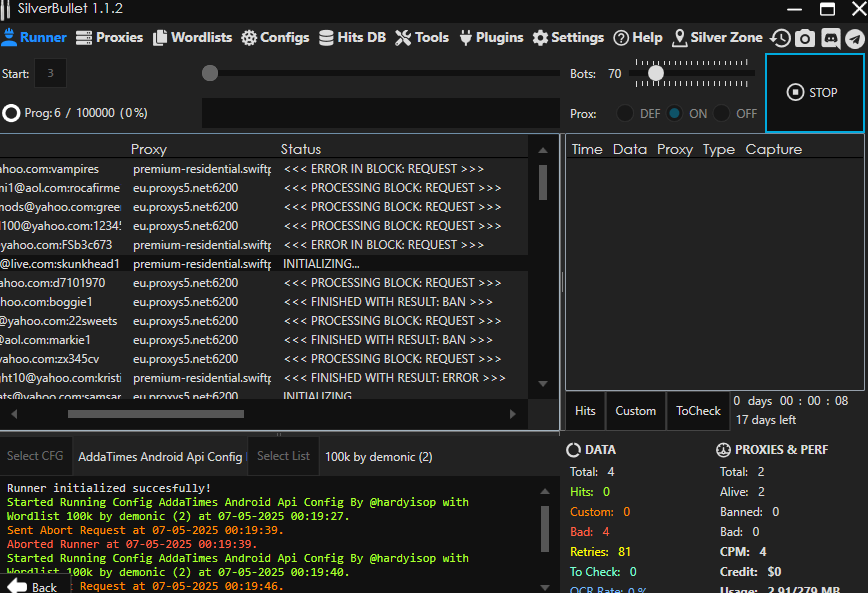Click the Status column header
868x593 pixels.
click(301, 149)
